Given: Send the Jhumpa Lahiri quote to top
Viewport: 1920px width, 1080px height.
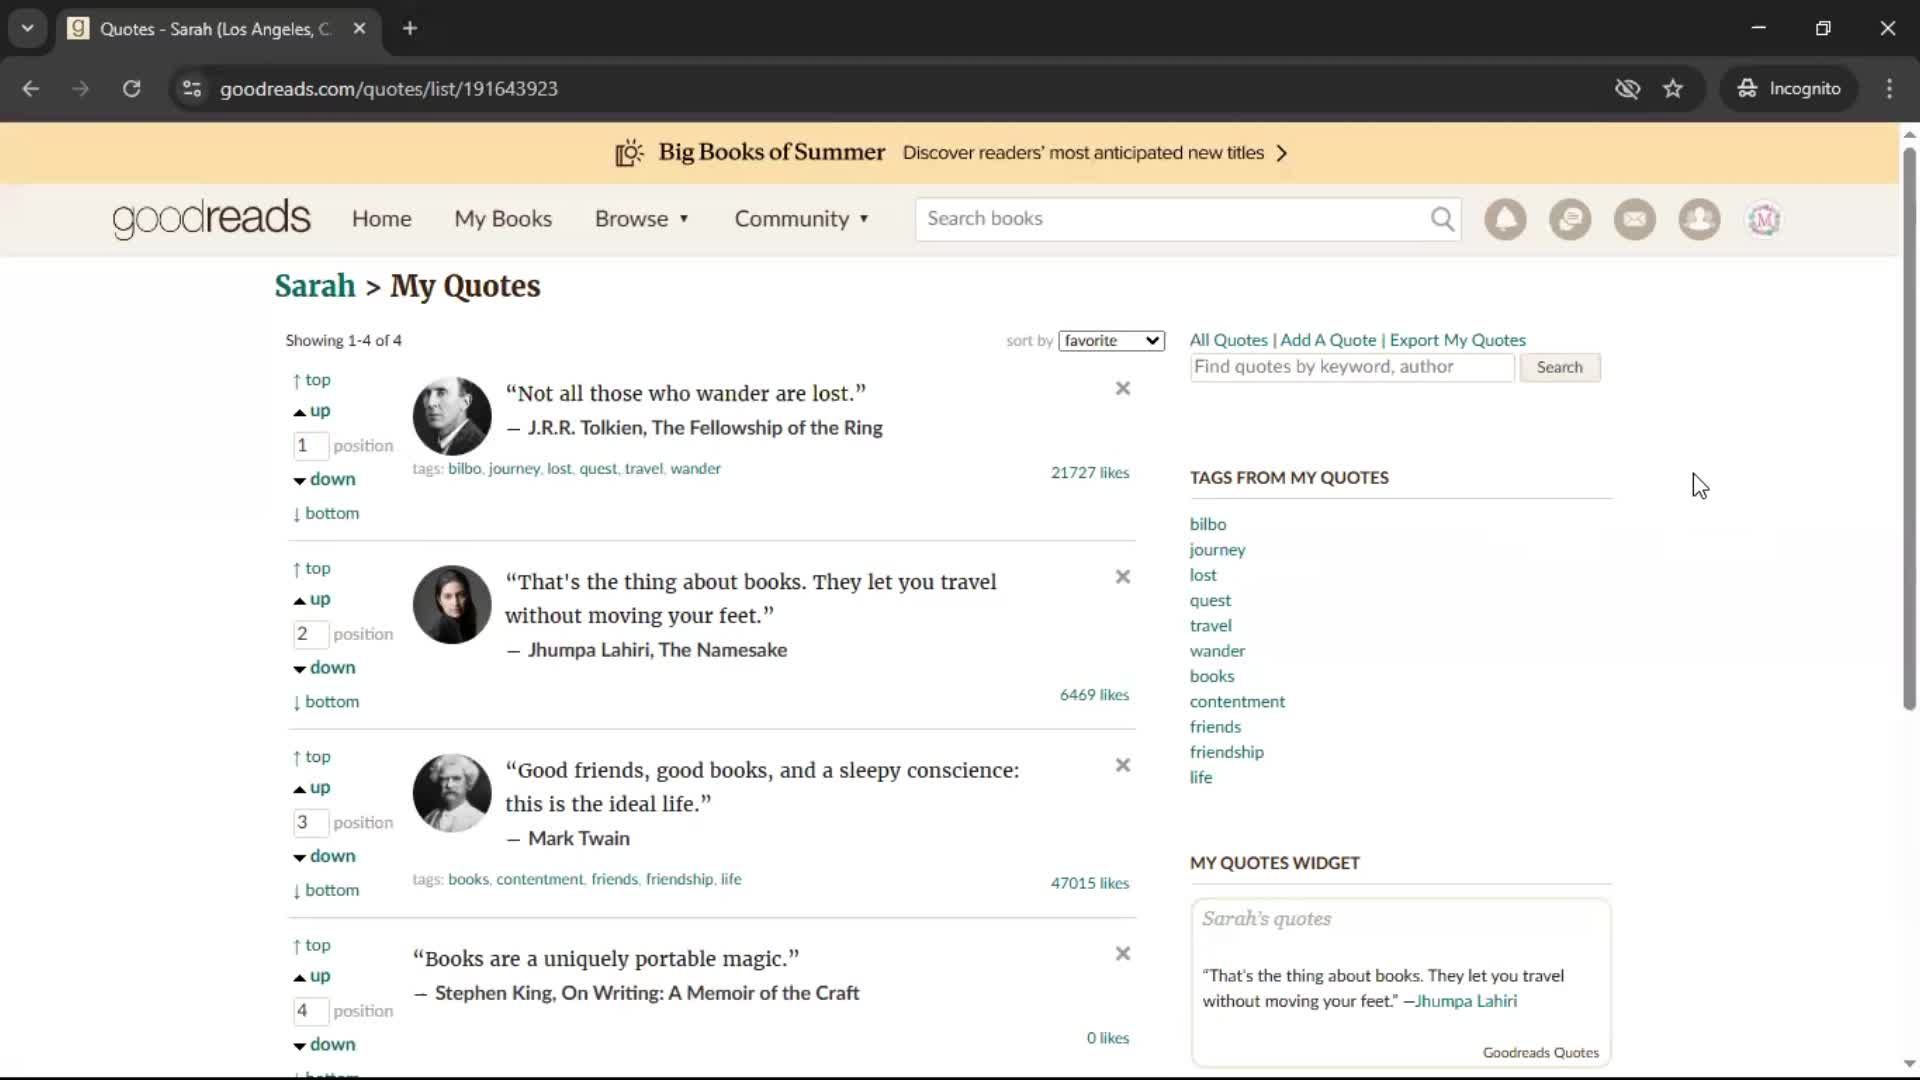Looking at the screenshot, I should coord(312,568).
